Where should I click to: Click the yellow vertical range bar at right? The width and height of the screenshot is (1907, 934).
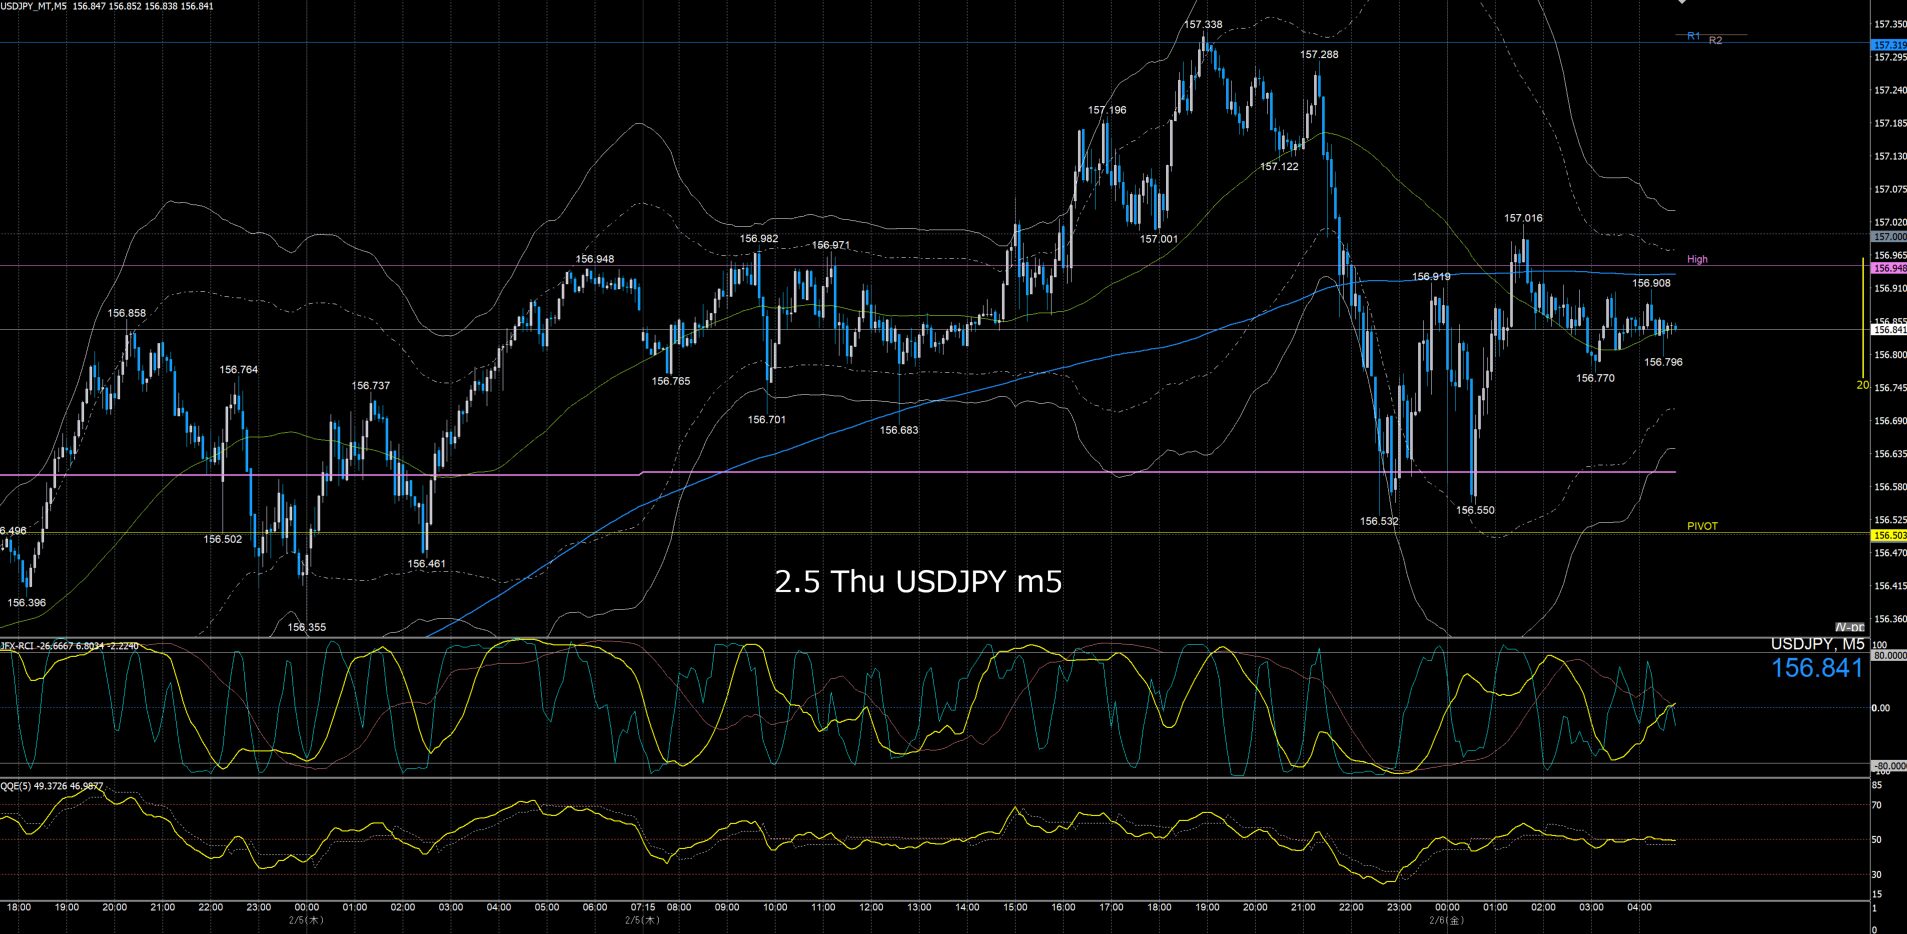click(x=1862, y=320)
